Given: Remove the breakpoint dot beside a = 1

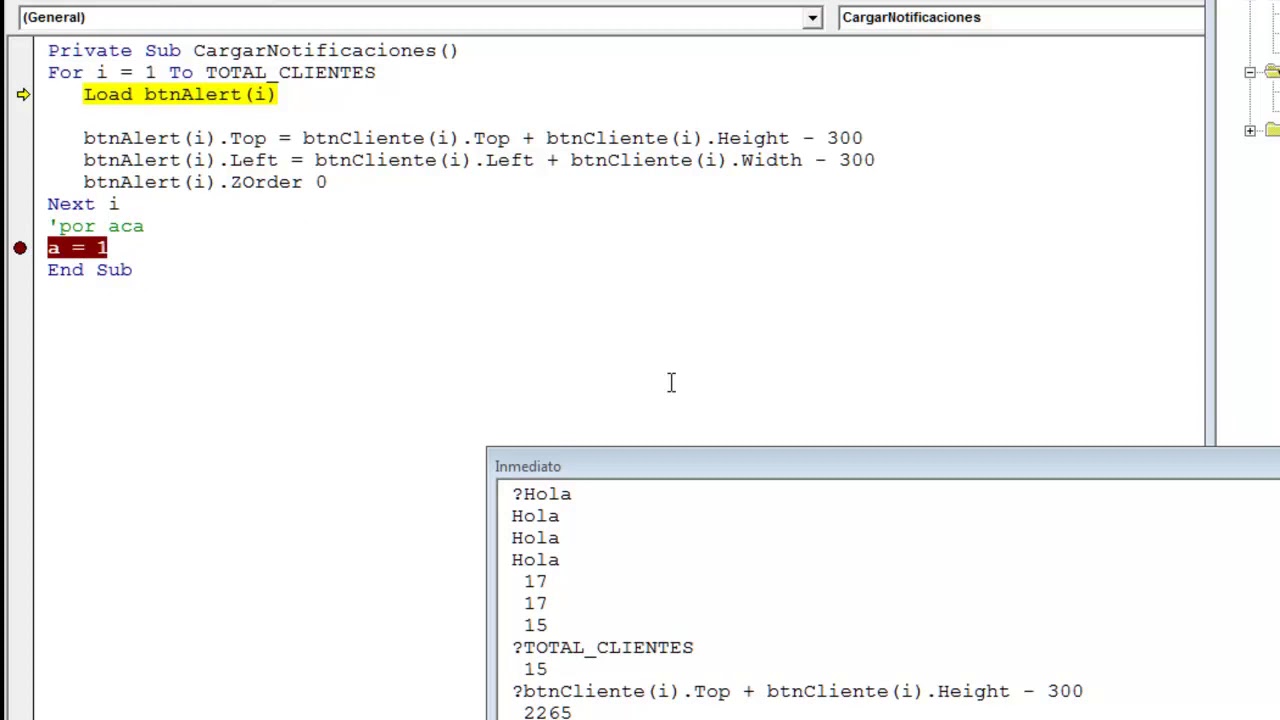Looking at the screenshot, I should [20, 248].
